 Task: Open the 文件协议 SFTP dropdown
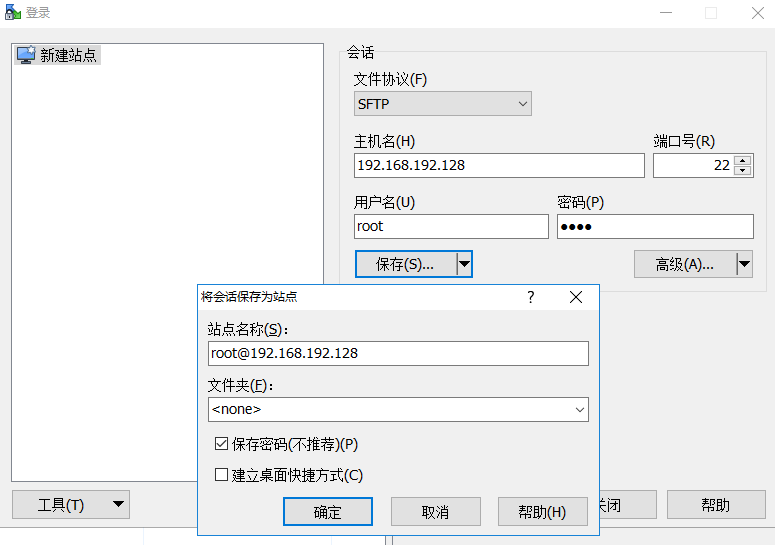pos(442,104)
